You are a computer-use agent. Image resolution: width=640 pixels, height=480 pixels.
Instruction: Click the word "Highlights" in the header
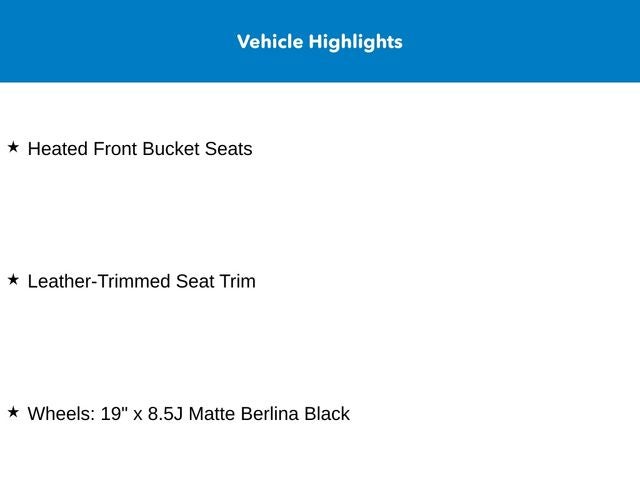pyautogui.click(x=355, y=42)
